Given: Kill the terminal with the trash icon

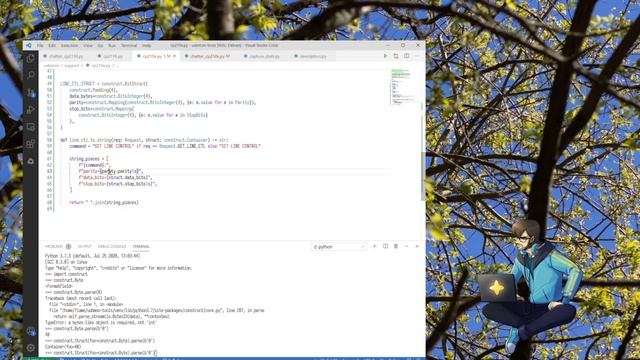Looking at the screenshot, I should coord(396,247).
